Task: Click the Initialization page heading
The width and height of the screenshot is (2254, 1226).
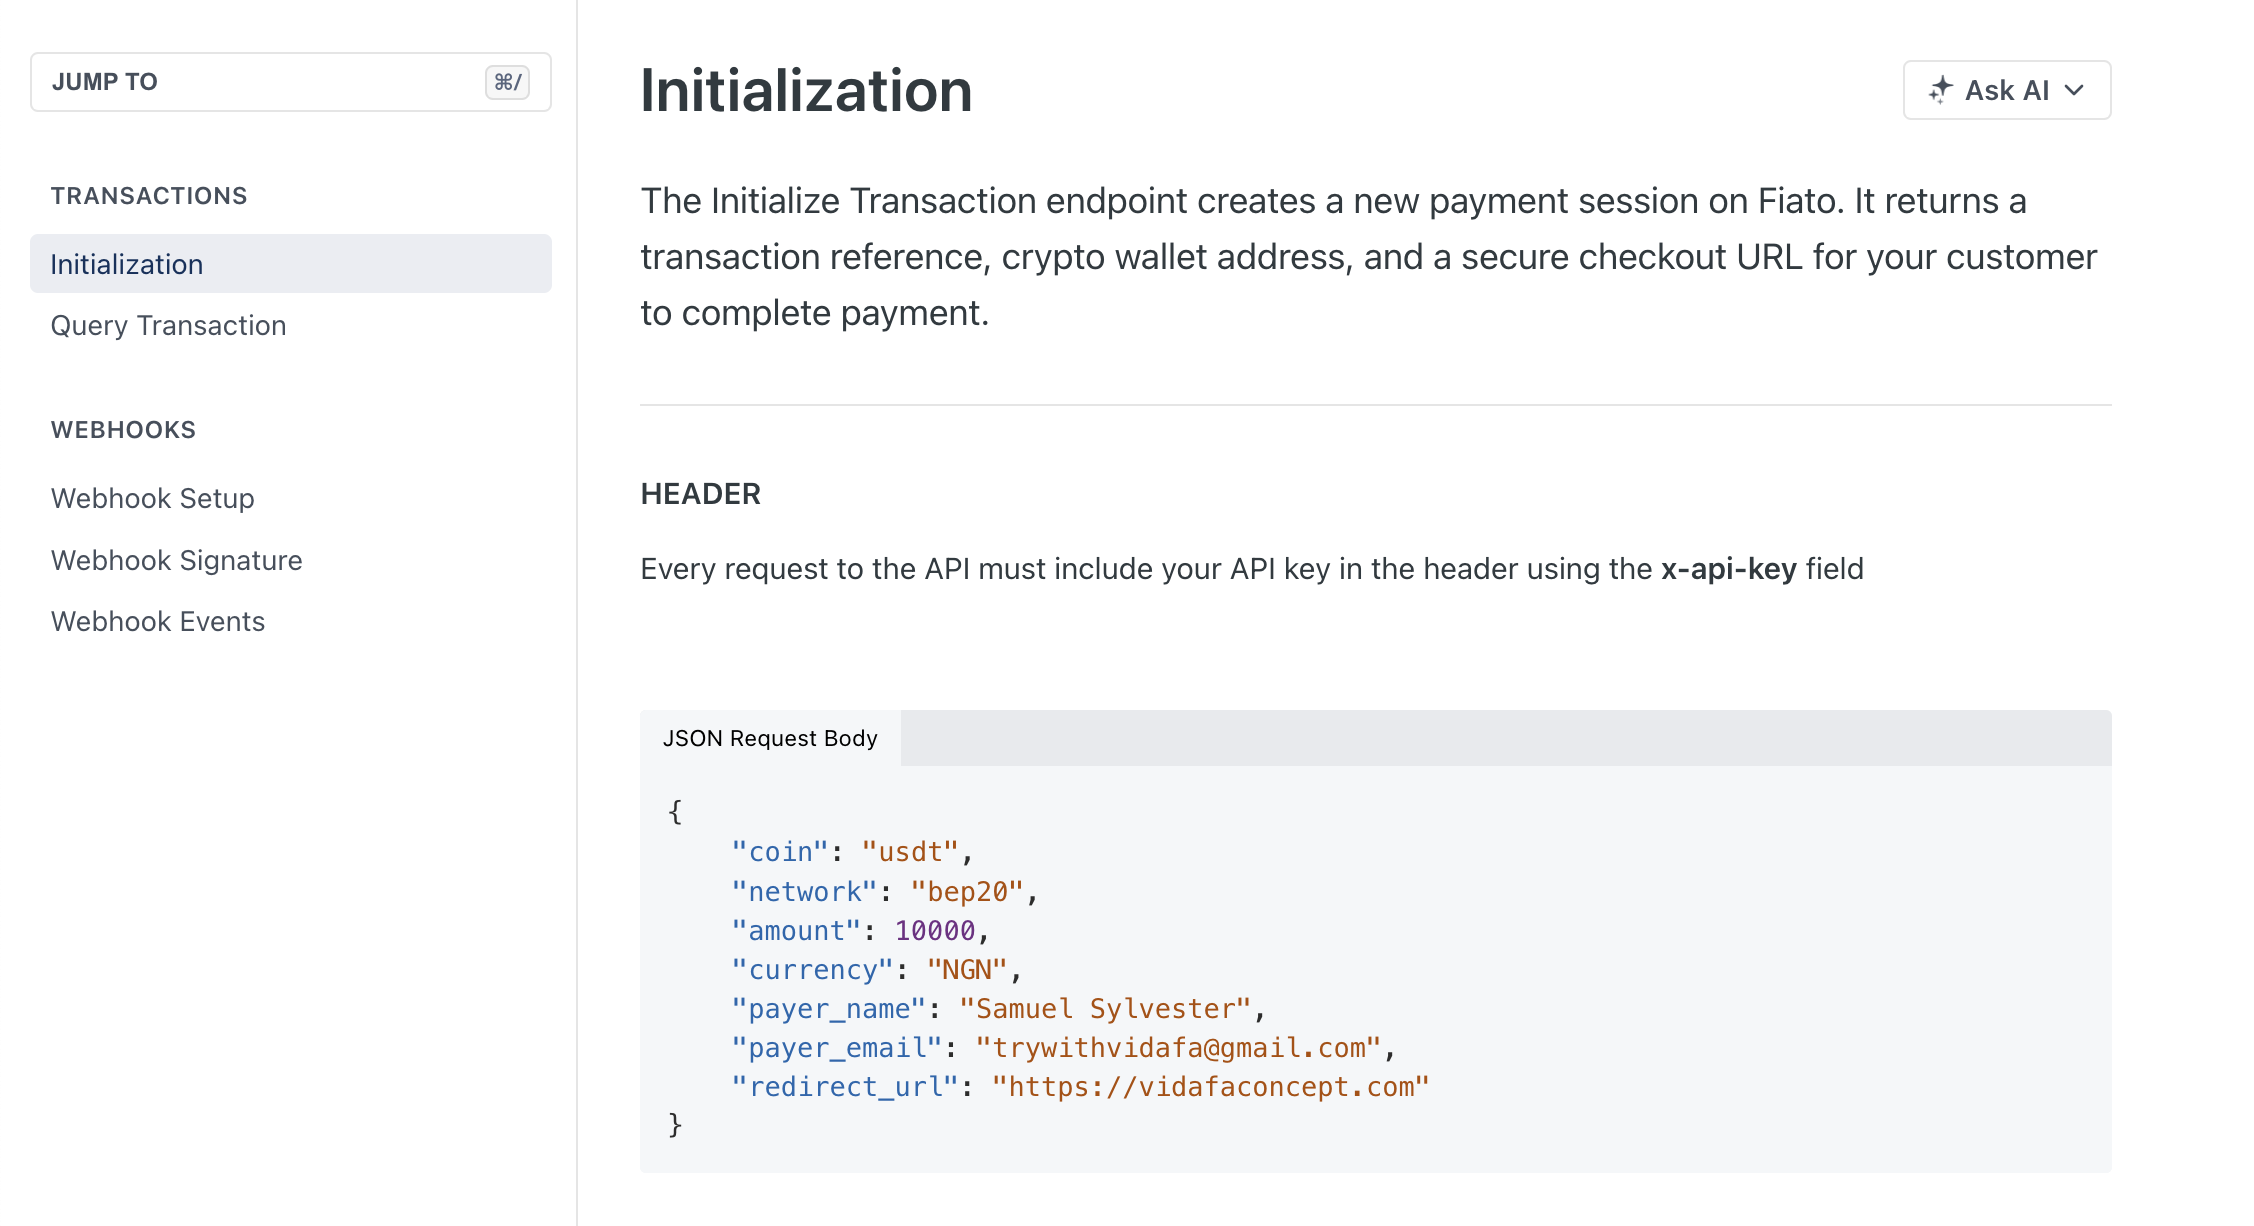Action: (x=806, y=91)
